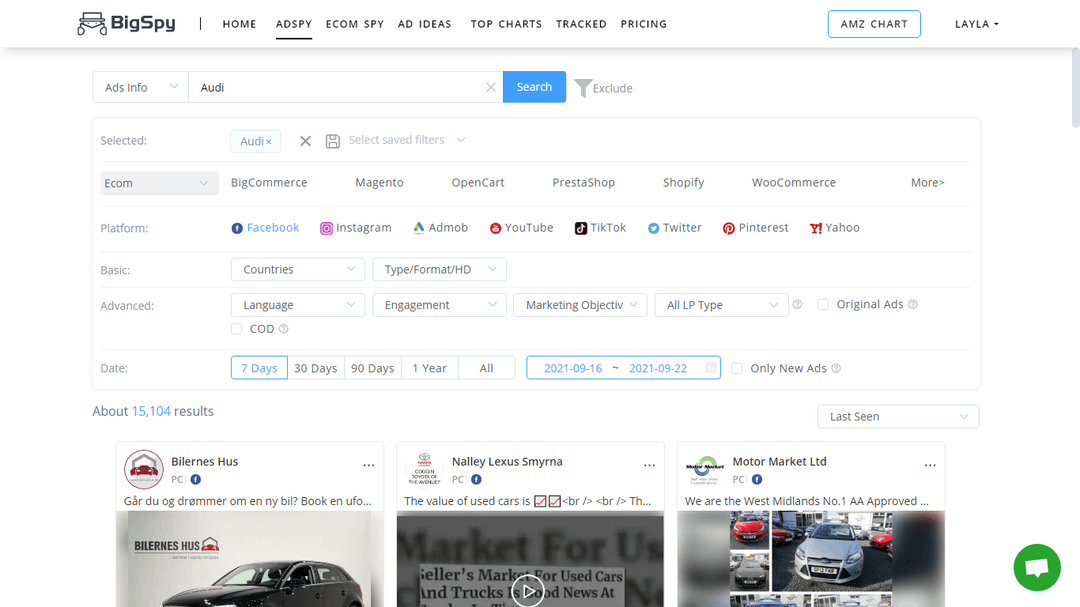The height and width of the screenshot is (607, 1080).
Task: Open the Motor Market Ltd ad thumbnail
Action: [811, 559]
